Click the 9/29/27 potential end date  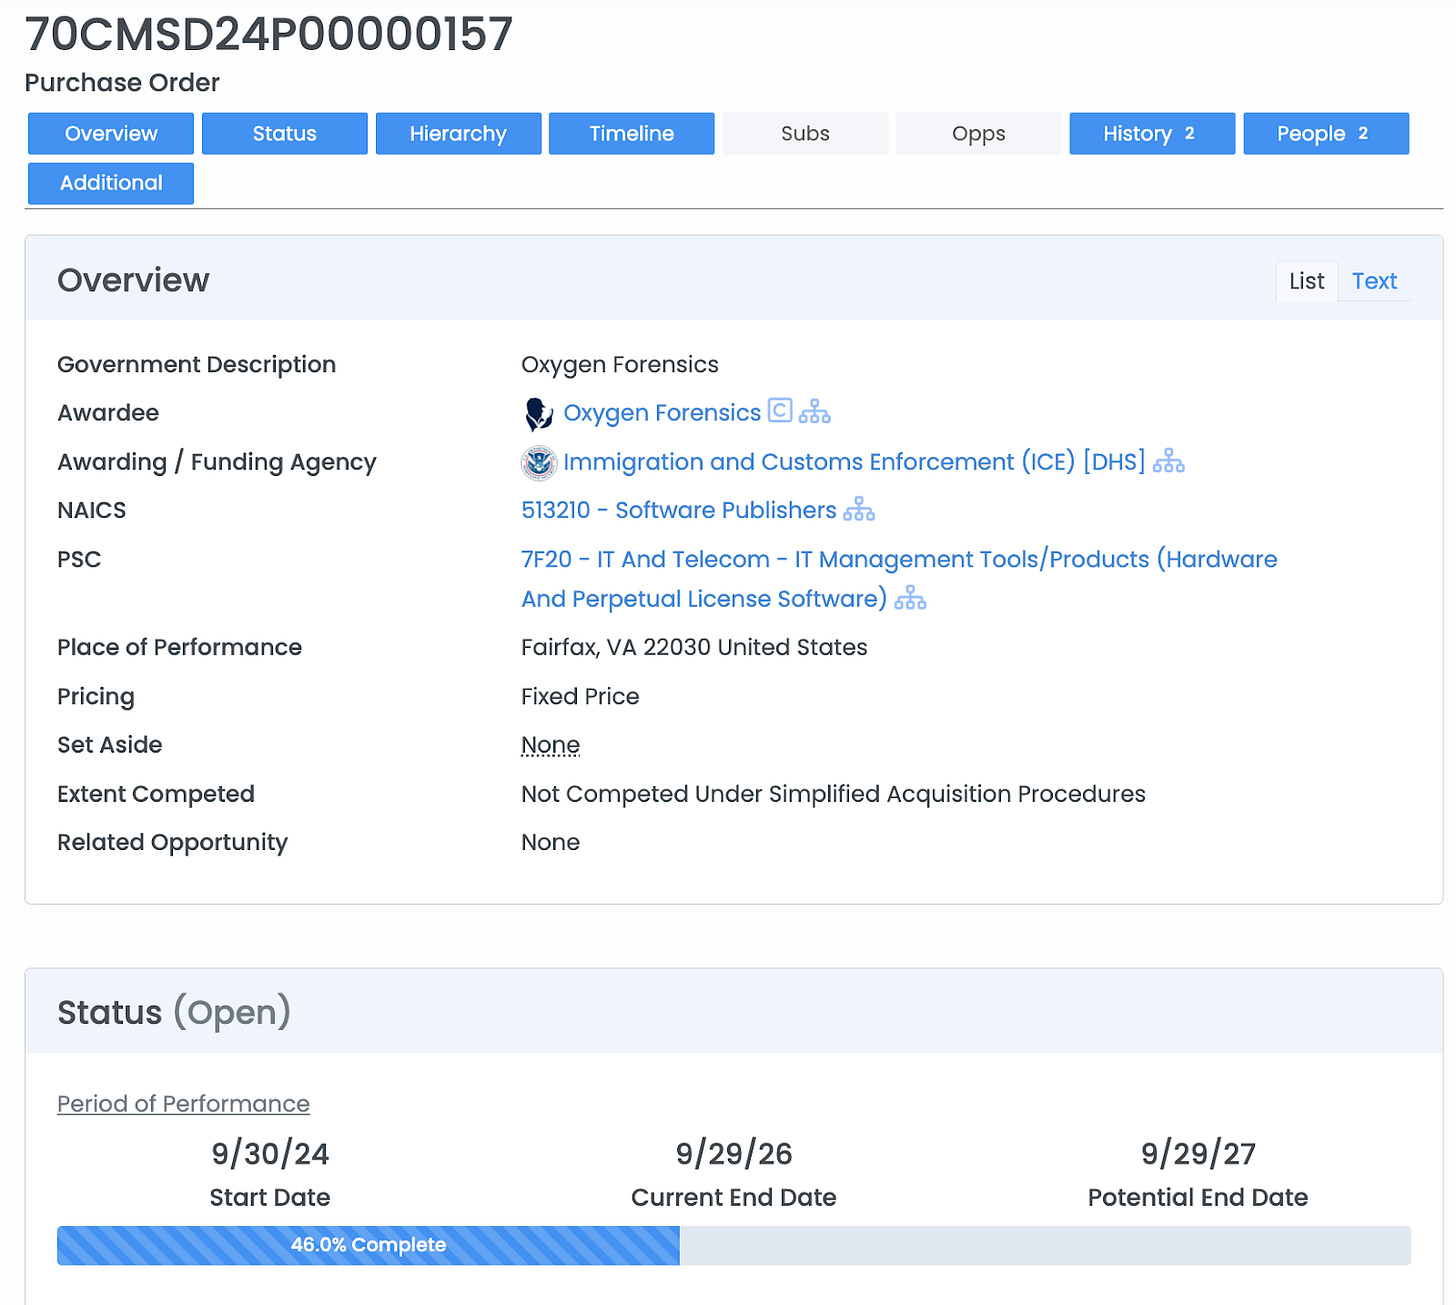[1198, 1154]
